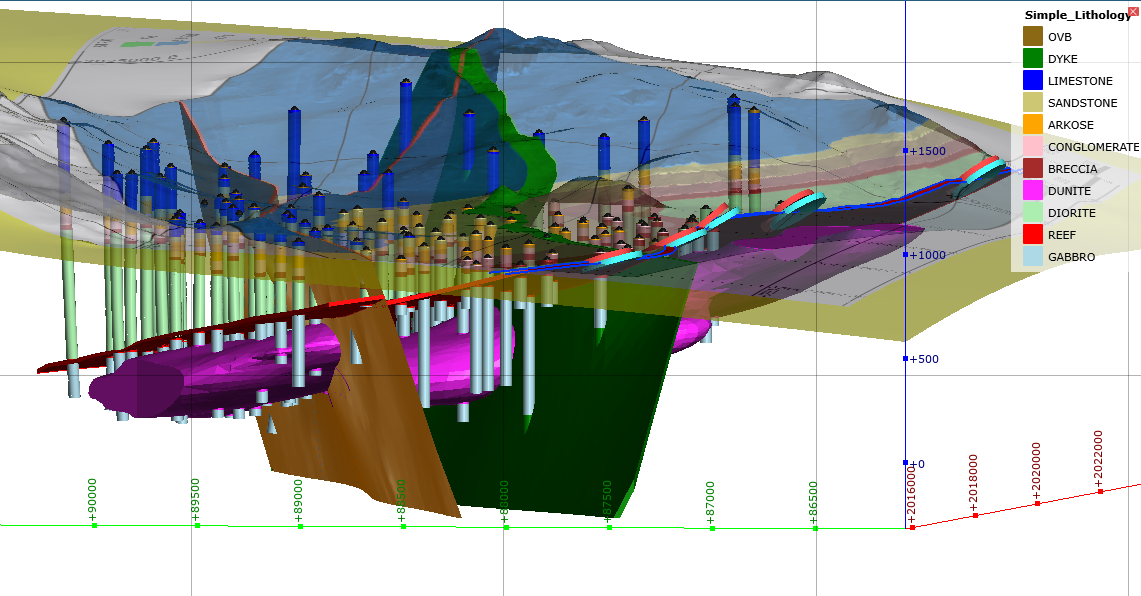Screen dimensions: 1141x596
Task: Click the SANDSTONE khaki color swatch
Action: pyautogui.click(x=1033, y=103)
